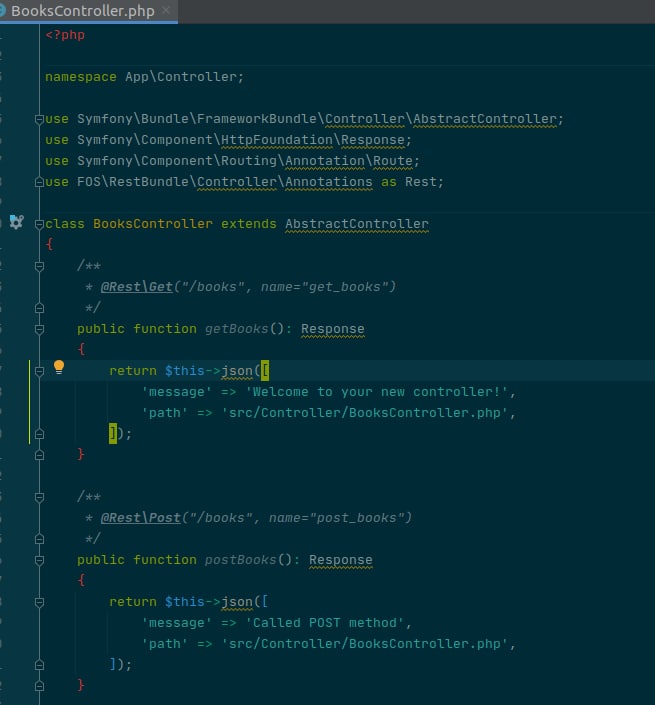Click the 'Called POST method' string
This screenshot has width=655, height=705.
pyautogui.click(x=325, y=623)
